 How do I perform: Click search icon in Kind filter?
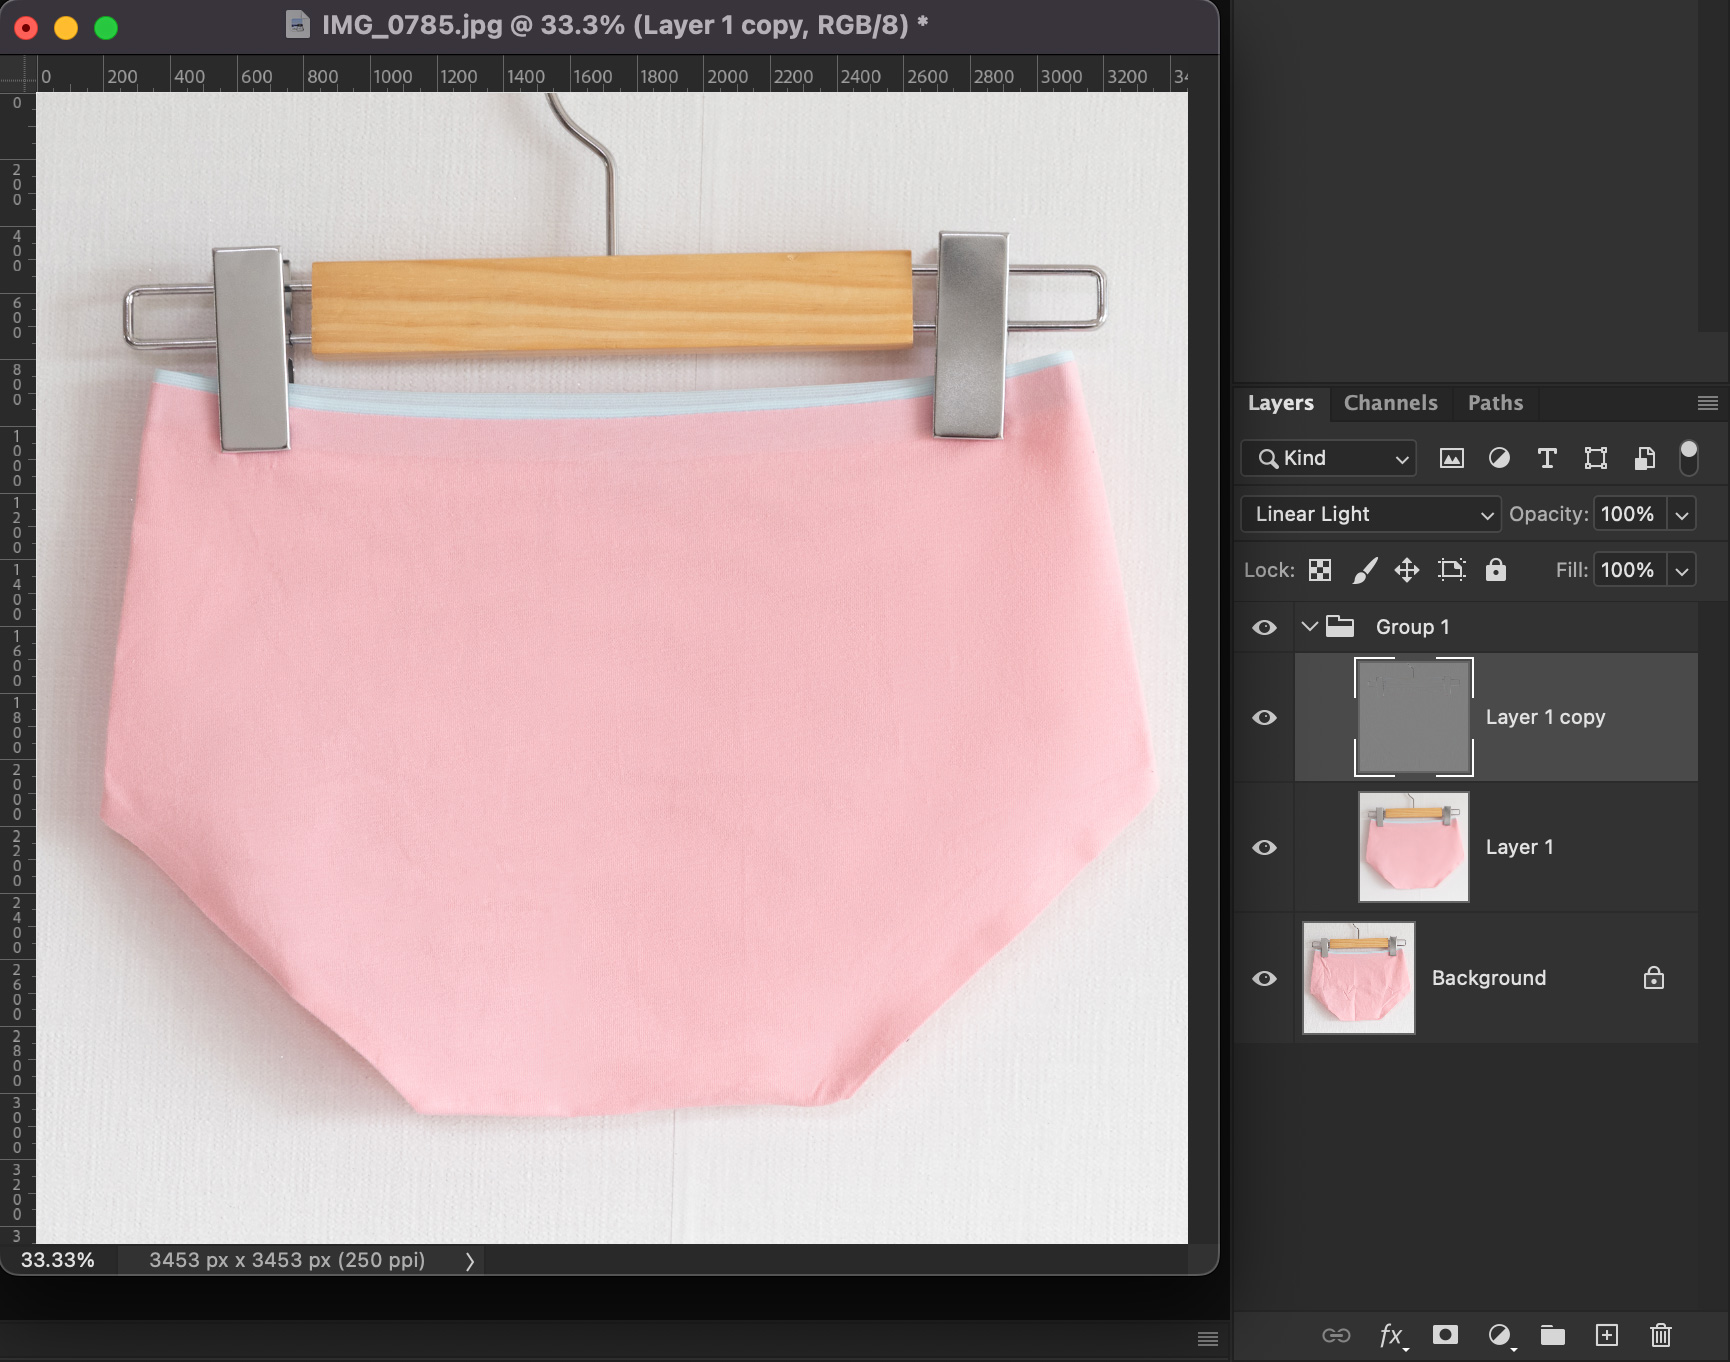[1268, 458]
